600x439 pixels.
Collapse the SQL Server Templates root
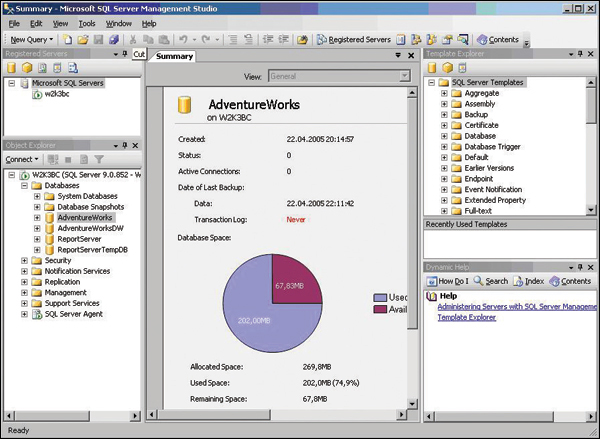coord(432,83)
